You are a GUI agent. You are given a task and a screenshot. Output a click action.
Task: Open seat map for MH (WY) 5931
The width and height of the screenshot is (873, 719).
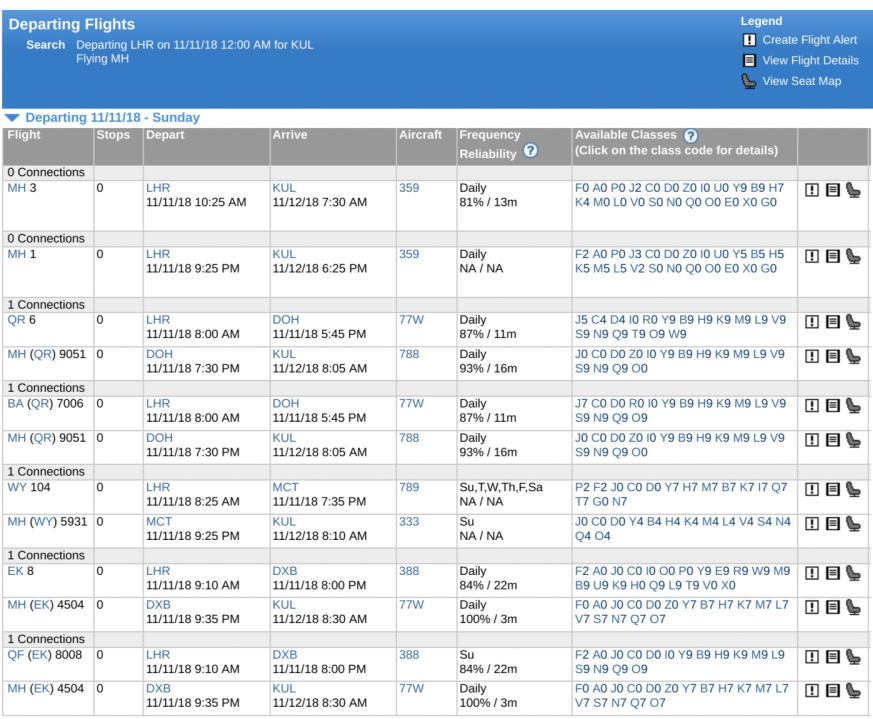pos(853,524)
